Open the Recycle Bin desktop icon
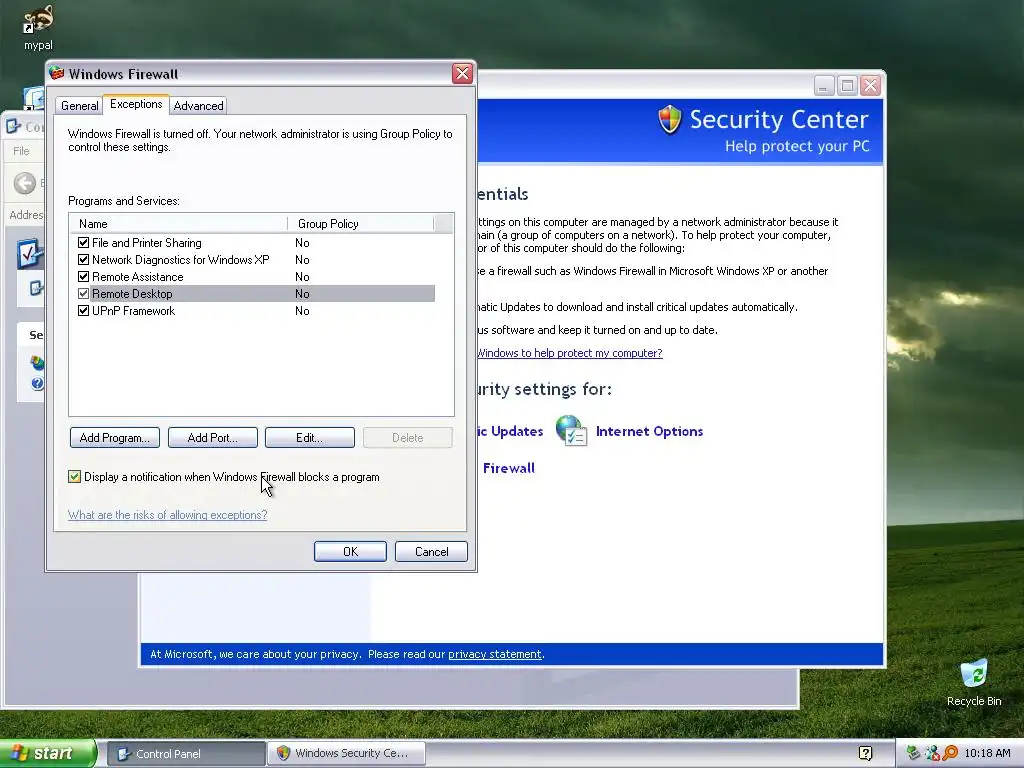 974,674
